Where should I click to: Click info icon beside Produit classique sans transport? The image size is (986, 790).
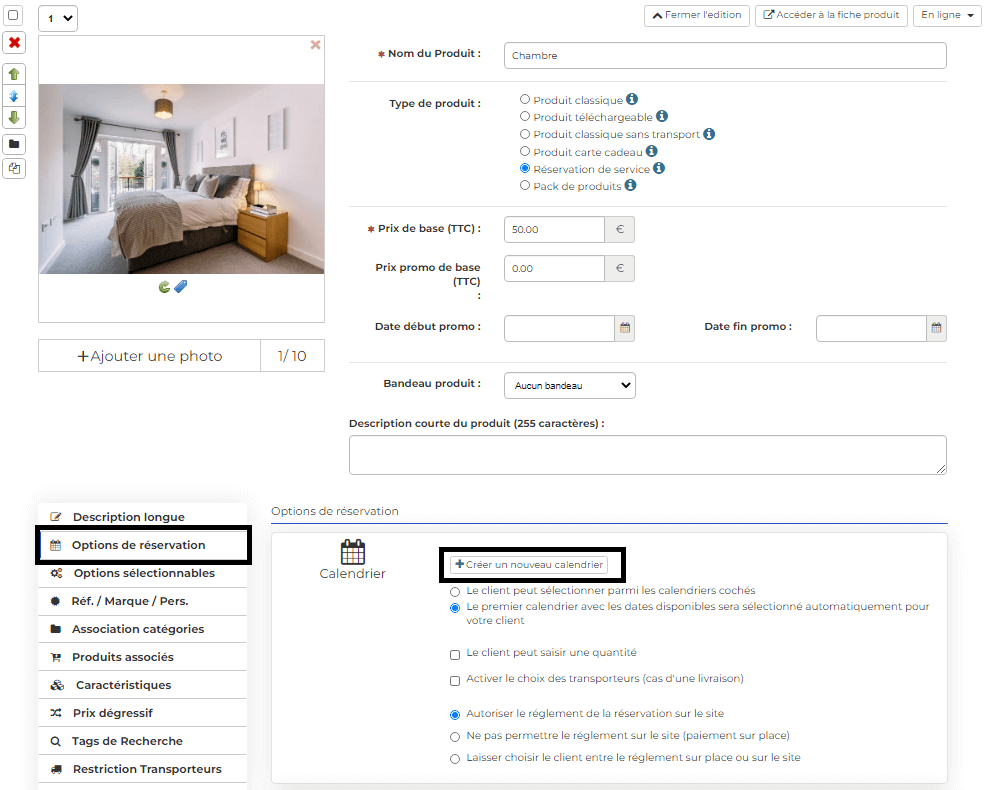click(x=709, y=133)
